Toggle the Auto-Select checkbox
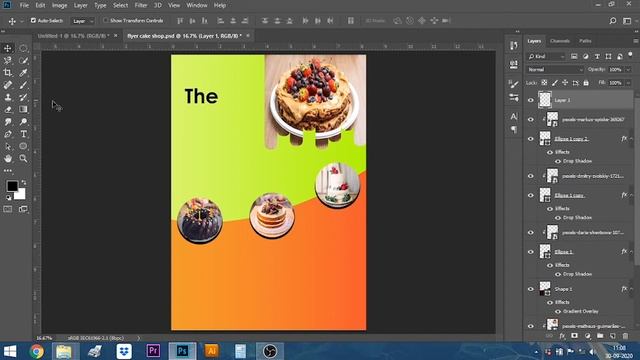The image size is (640, 360). (33, 20)
